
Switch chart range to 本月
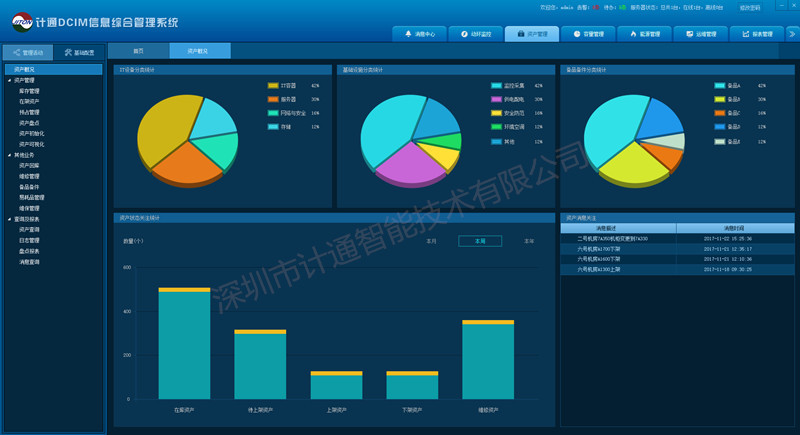coord(432,241)
